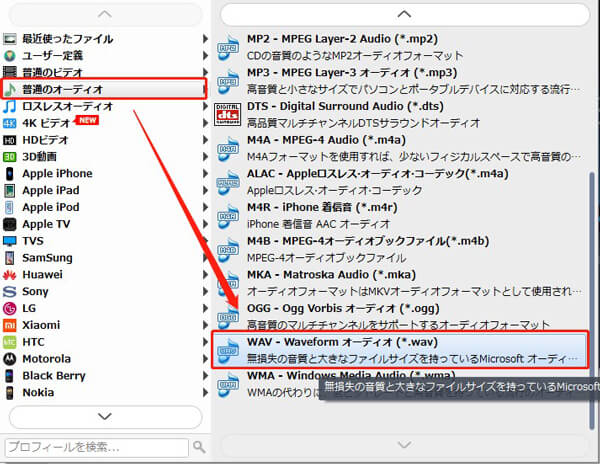Image resolution: width=600 pixels, height=464 pixels.
Task: Click the 4K video icon
Action: 10,123
